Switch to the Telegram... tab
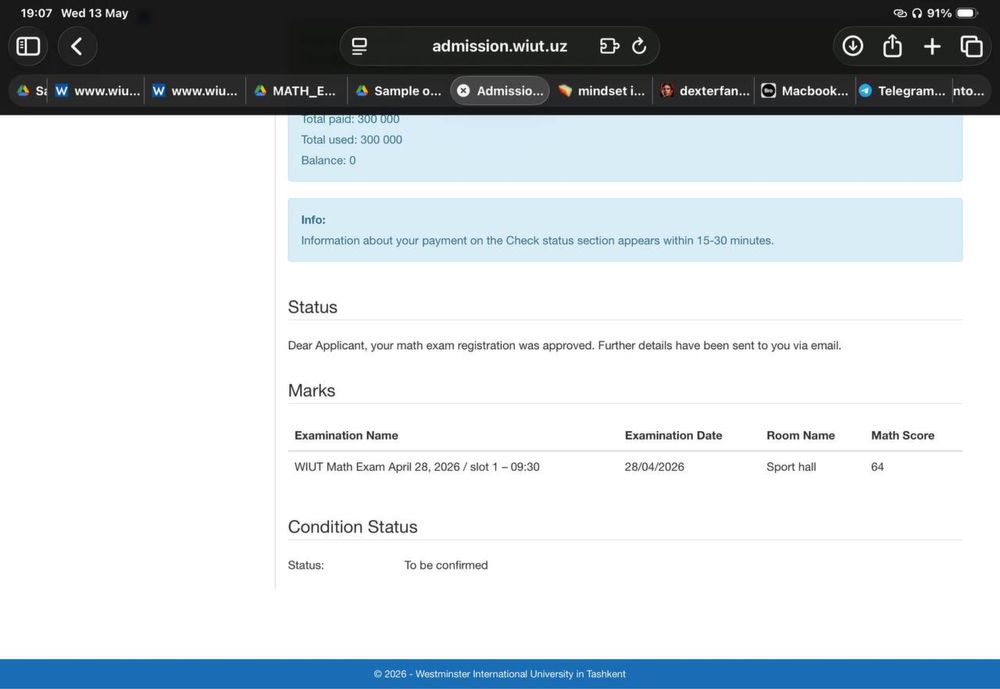The height and width of the screenshot is (689, 1000). 902,91
